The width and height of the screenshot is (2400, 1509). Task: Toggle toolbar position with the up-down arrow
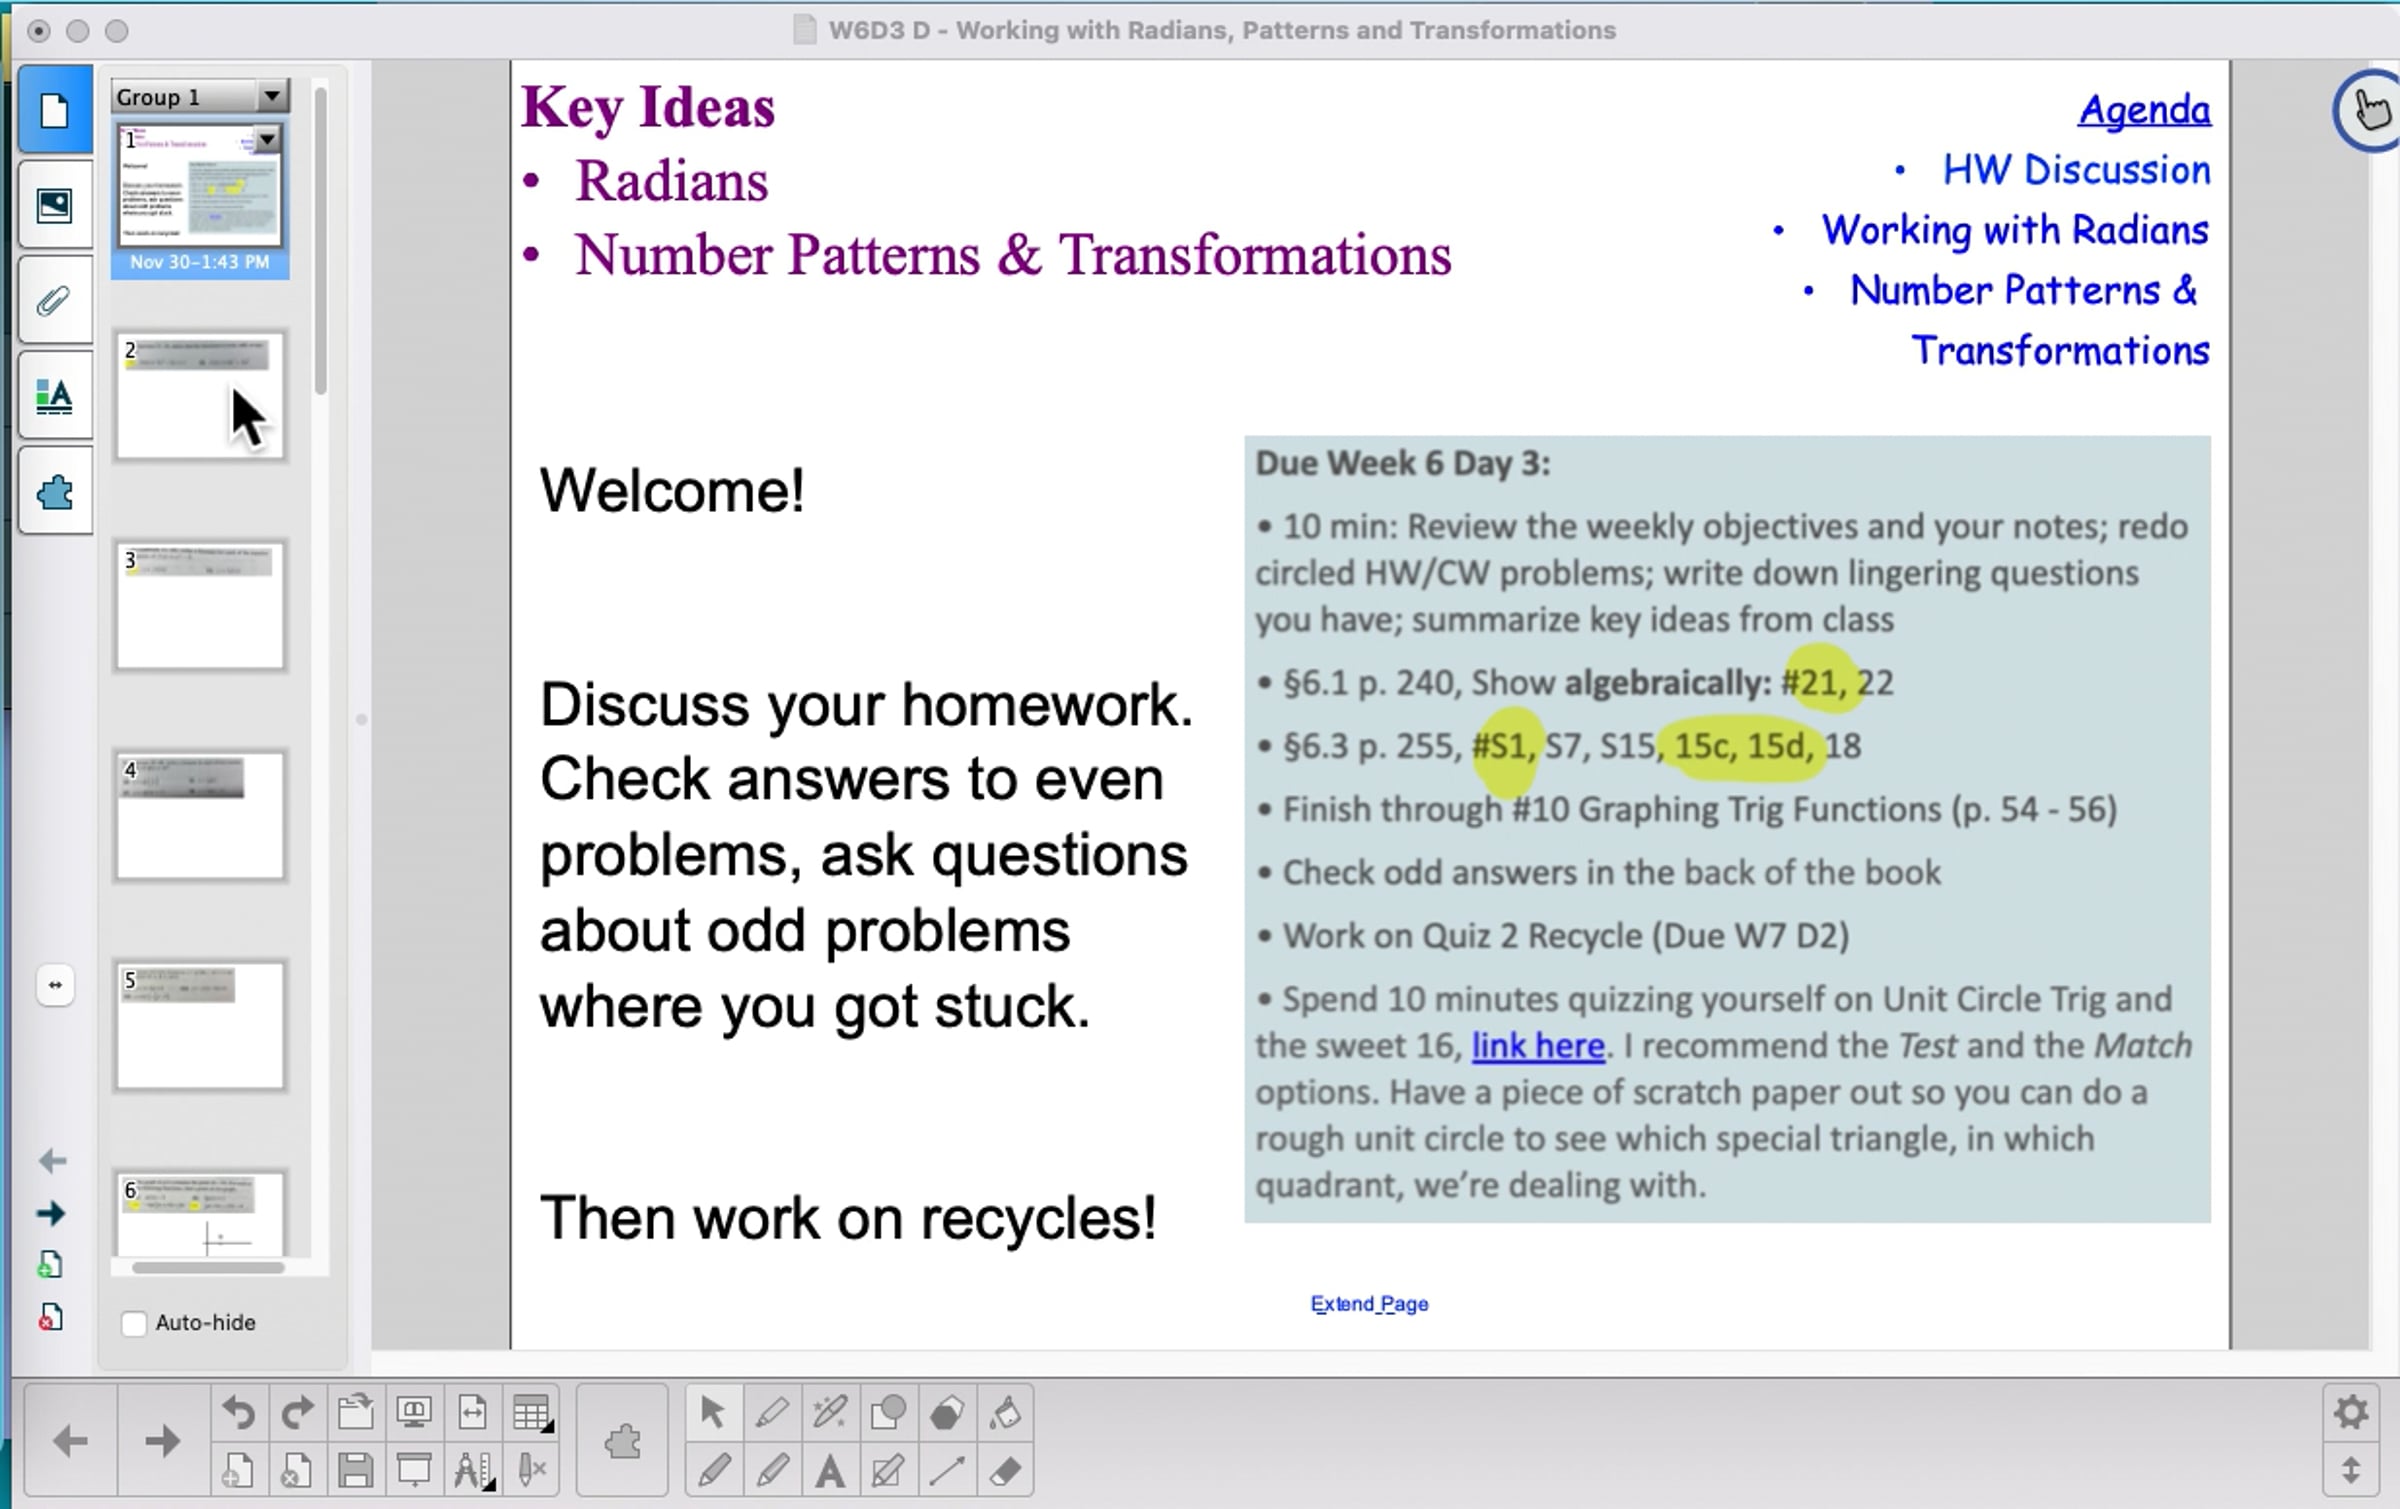pos(2350,1470)
